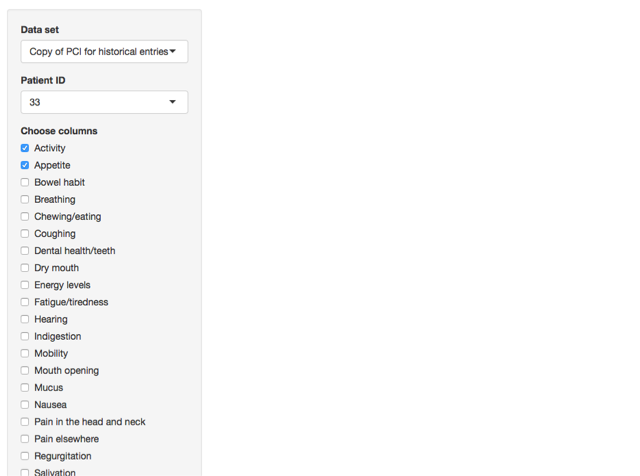640x476 pixels.
Task: Tick the Nausea checkbox
Action: click(x=25, y=405)
